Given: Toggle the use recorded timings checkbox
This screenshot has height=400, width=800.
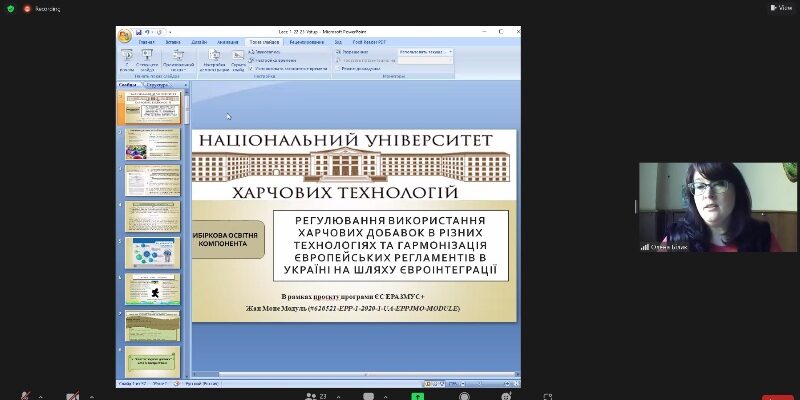Looking at the screenshot, I should (x=251, y=68).
